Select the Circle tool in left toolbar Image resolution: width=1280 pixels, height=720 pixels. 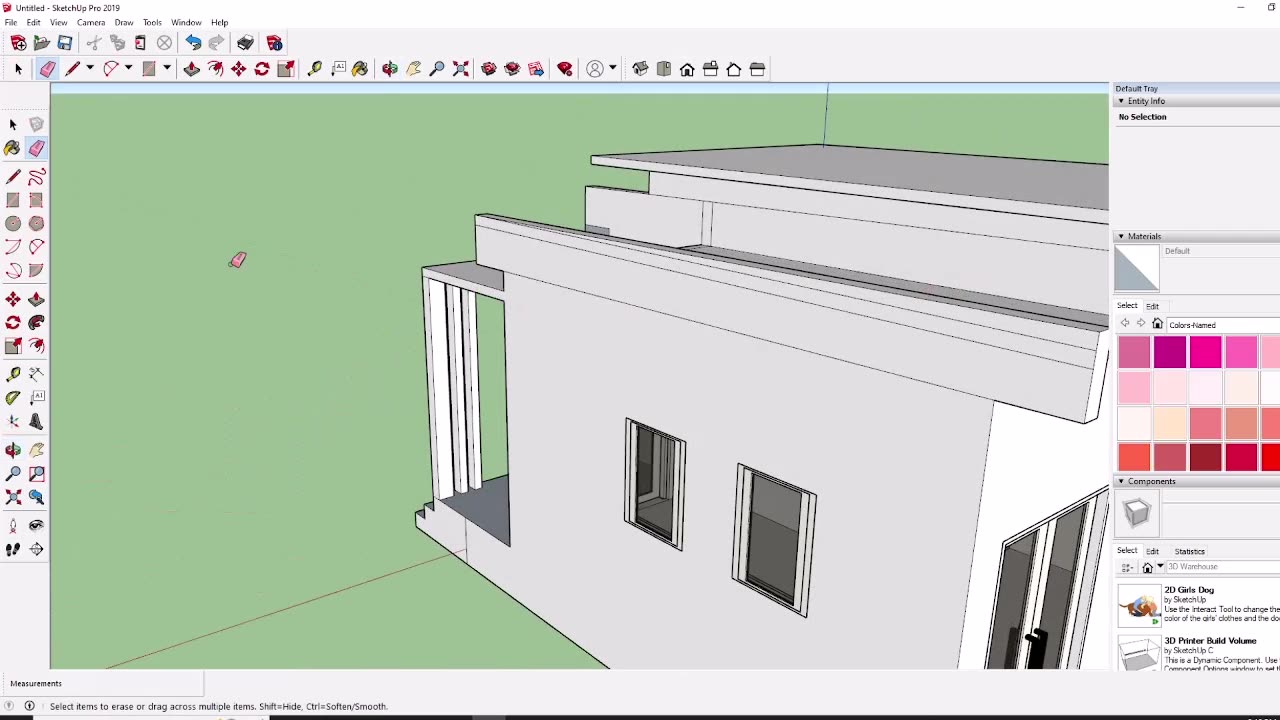tap(13, 224)
